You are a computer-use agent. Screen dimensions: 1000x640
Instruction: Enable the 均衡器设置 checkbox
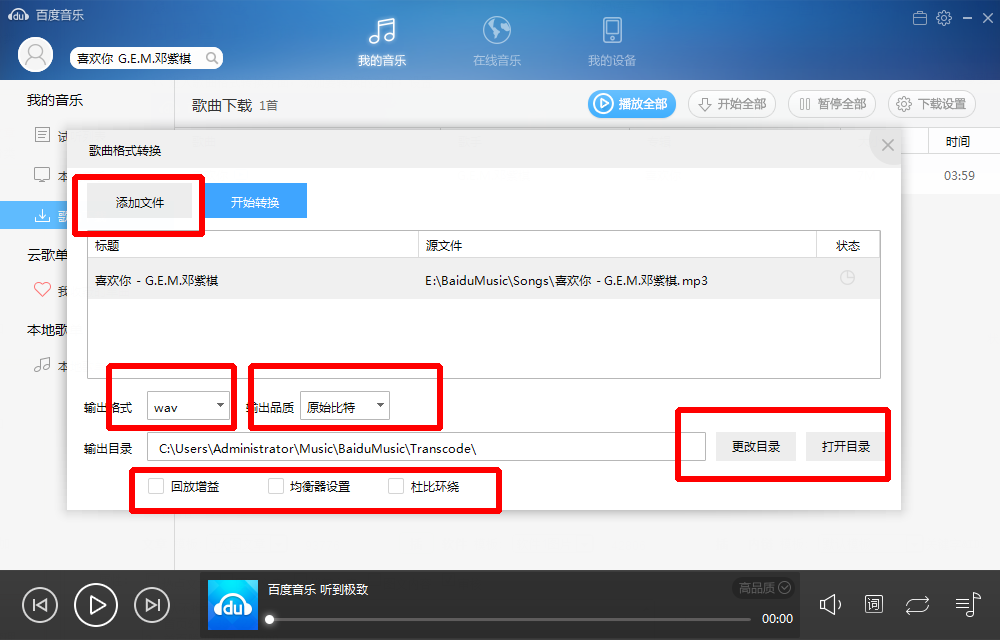coord(275,485)
